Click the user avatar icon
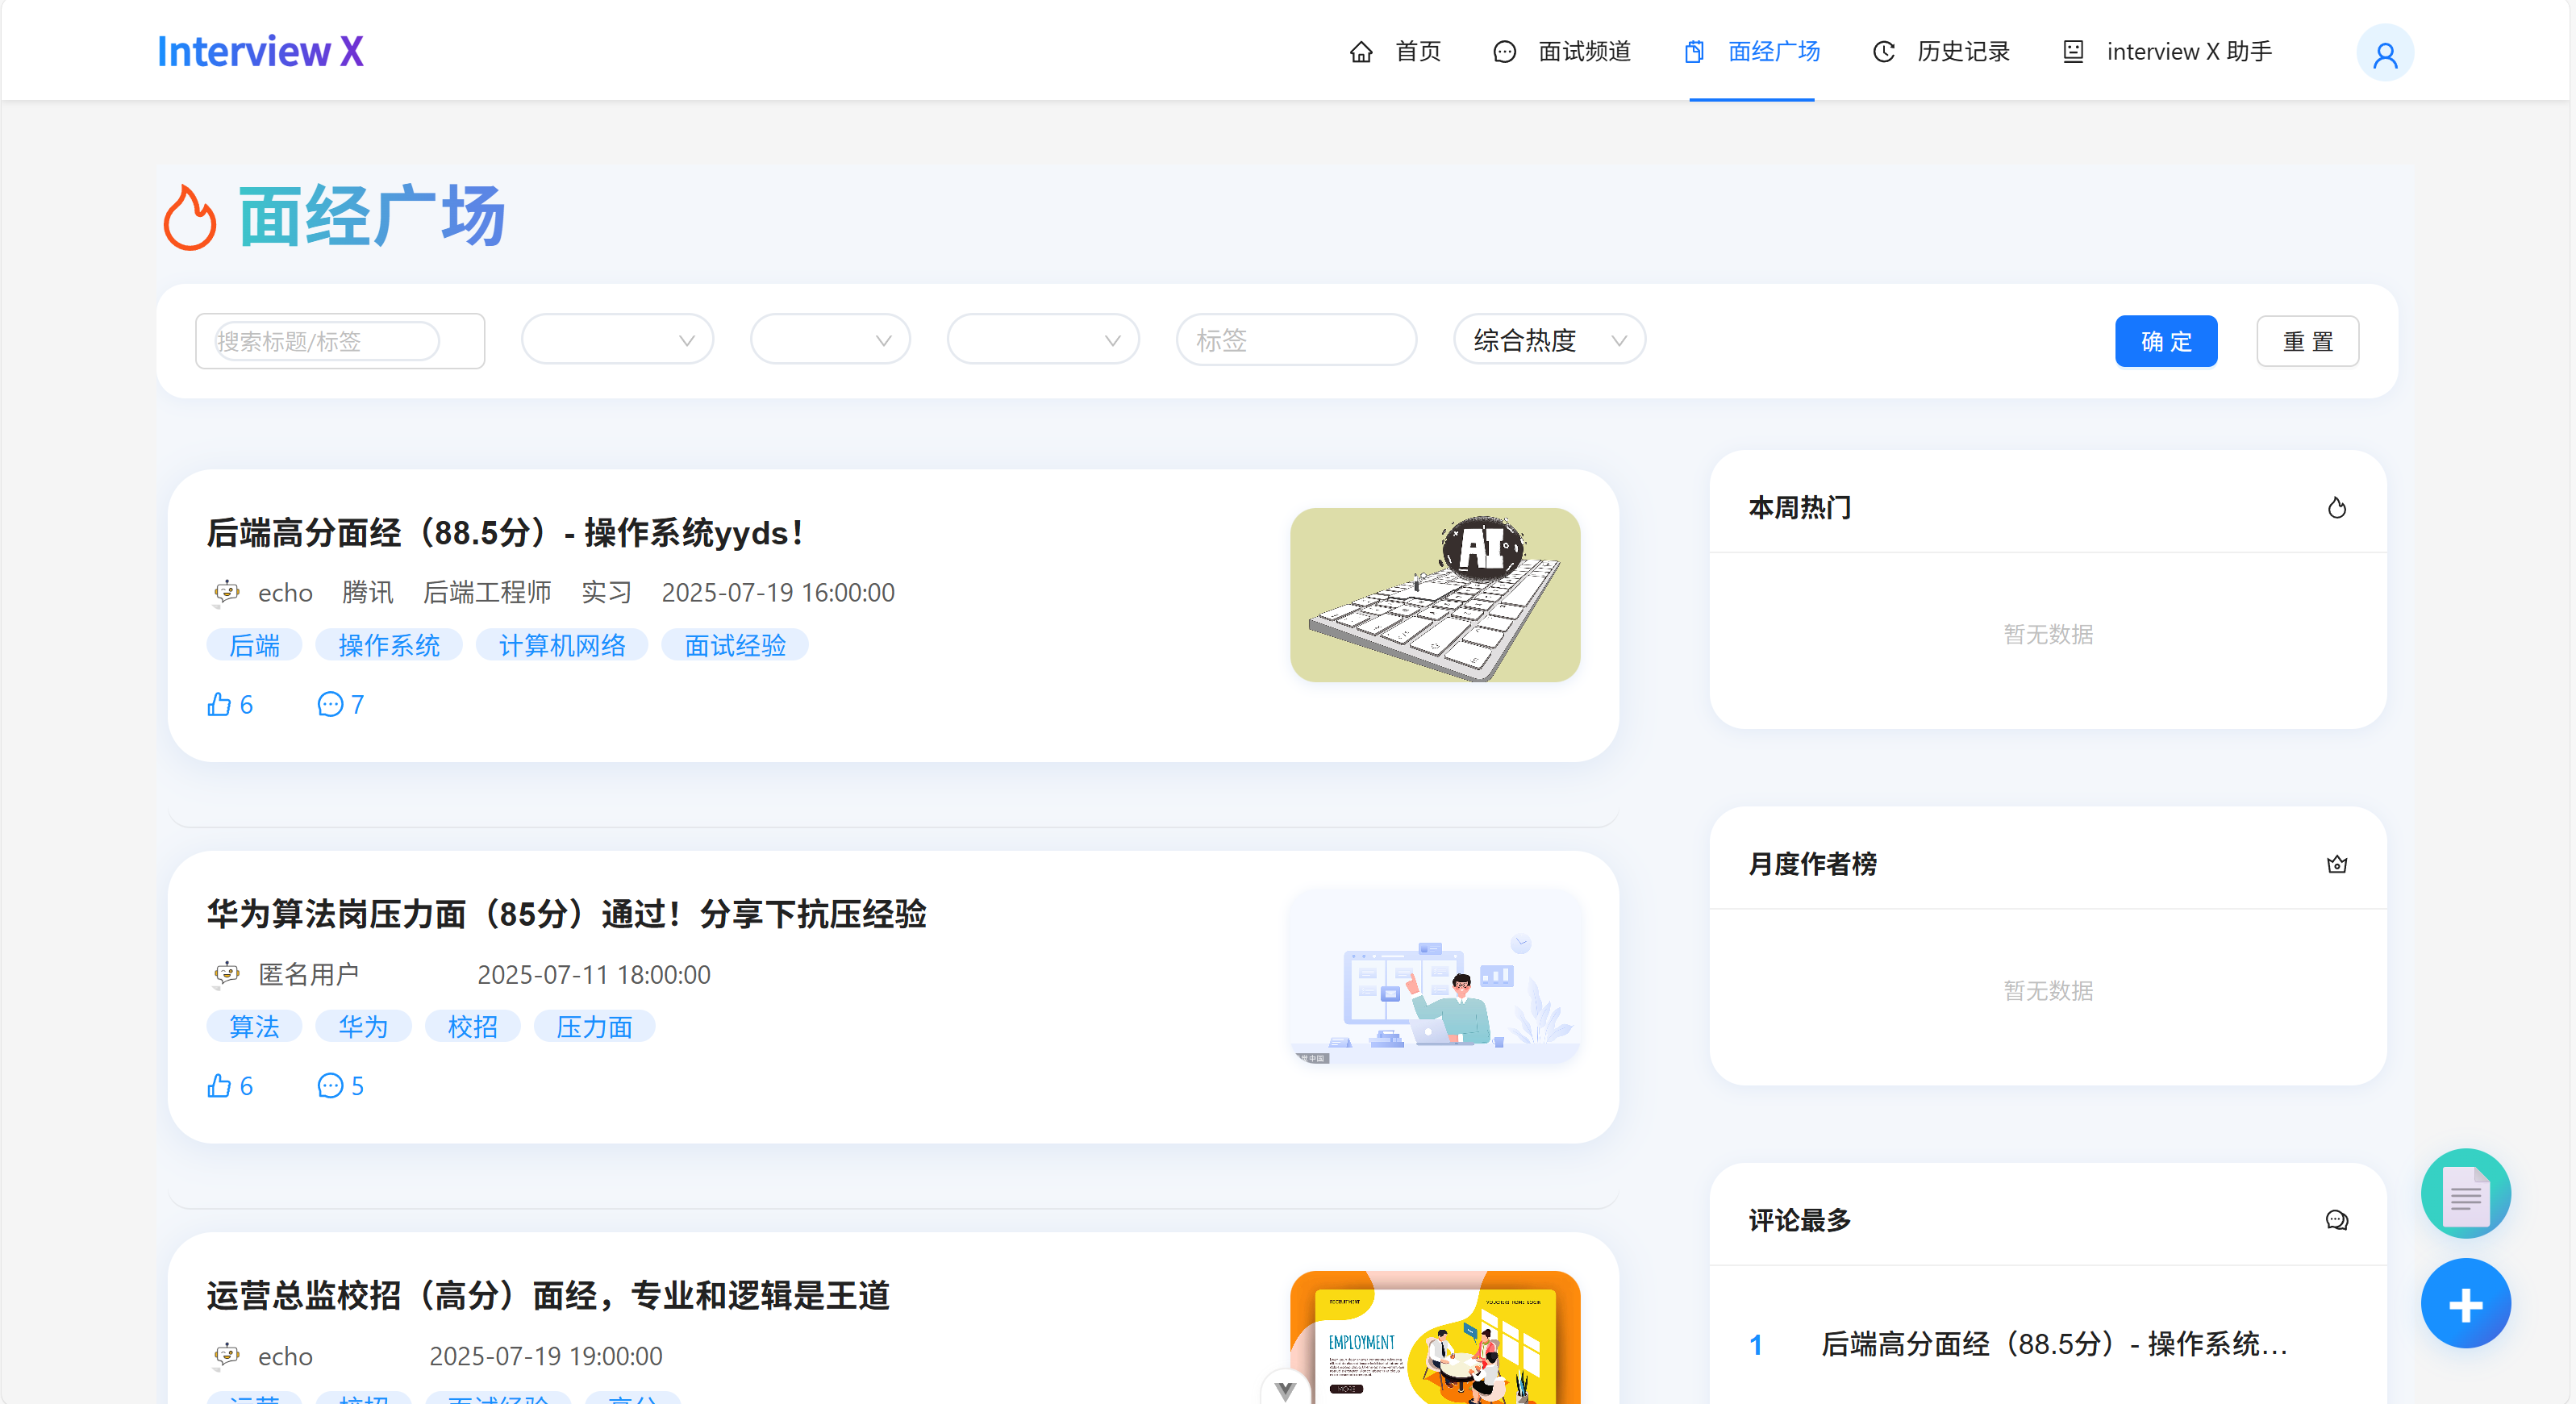Viewport: 2576px width, 1404px height. pos(2385,53)
